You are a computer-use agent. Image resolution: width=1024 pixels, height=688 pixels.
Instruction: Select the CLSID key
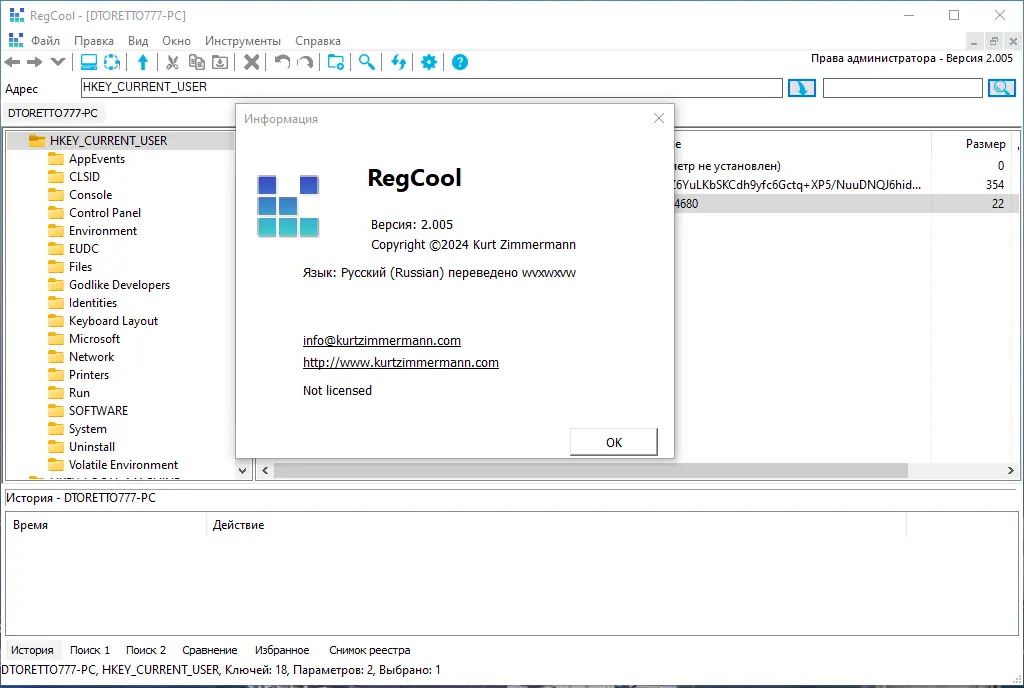point(84,176)
